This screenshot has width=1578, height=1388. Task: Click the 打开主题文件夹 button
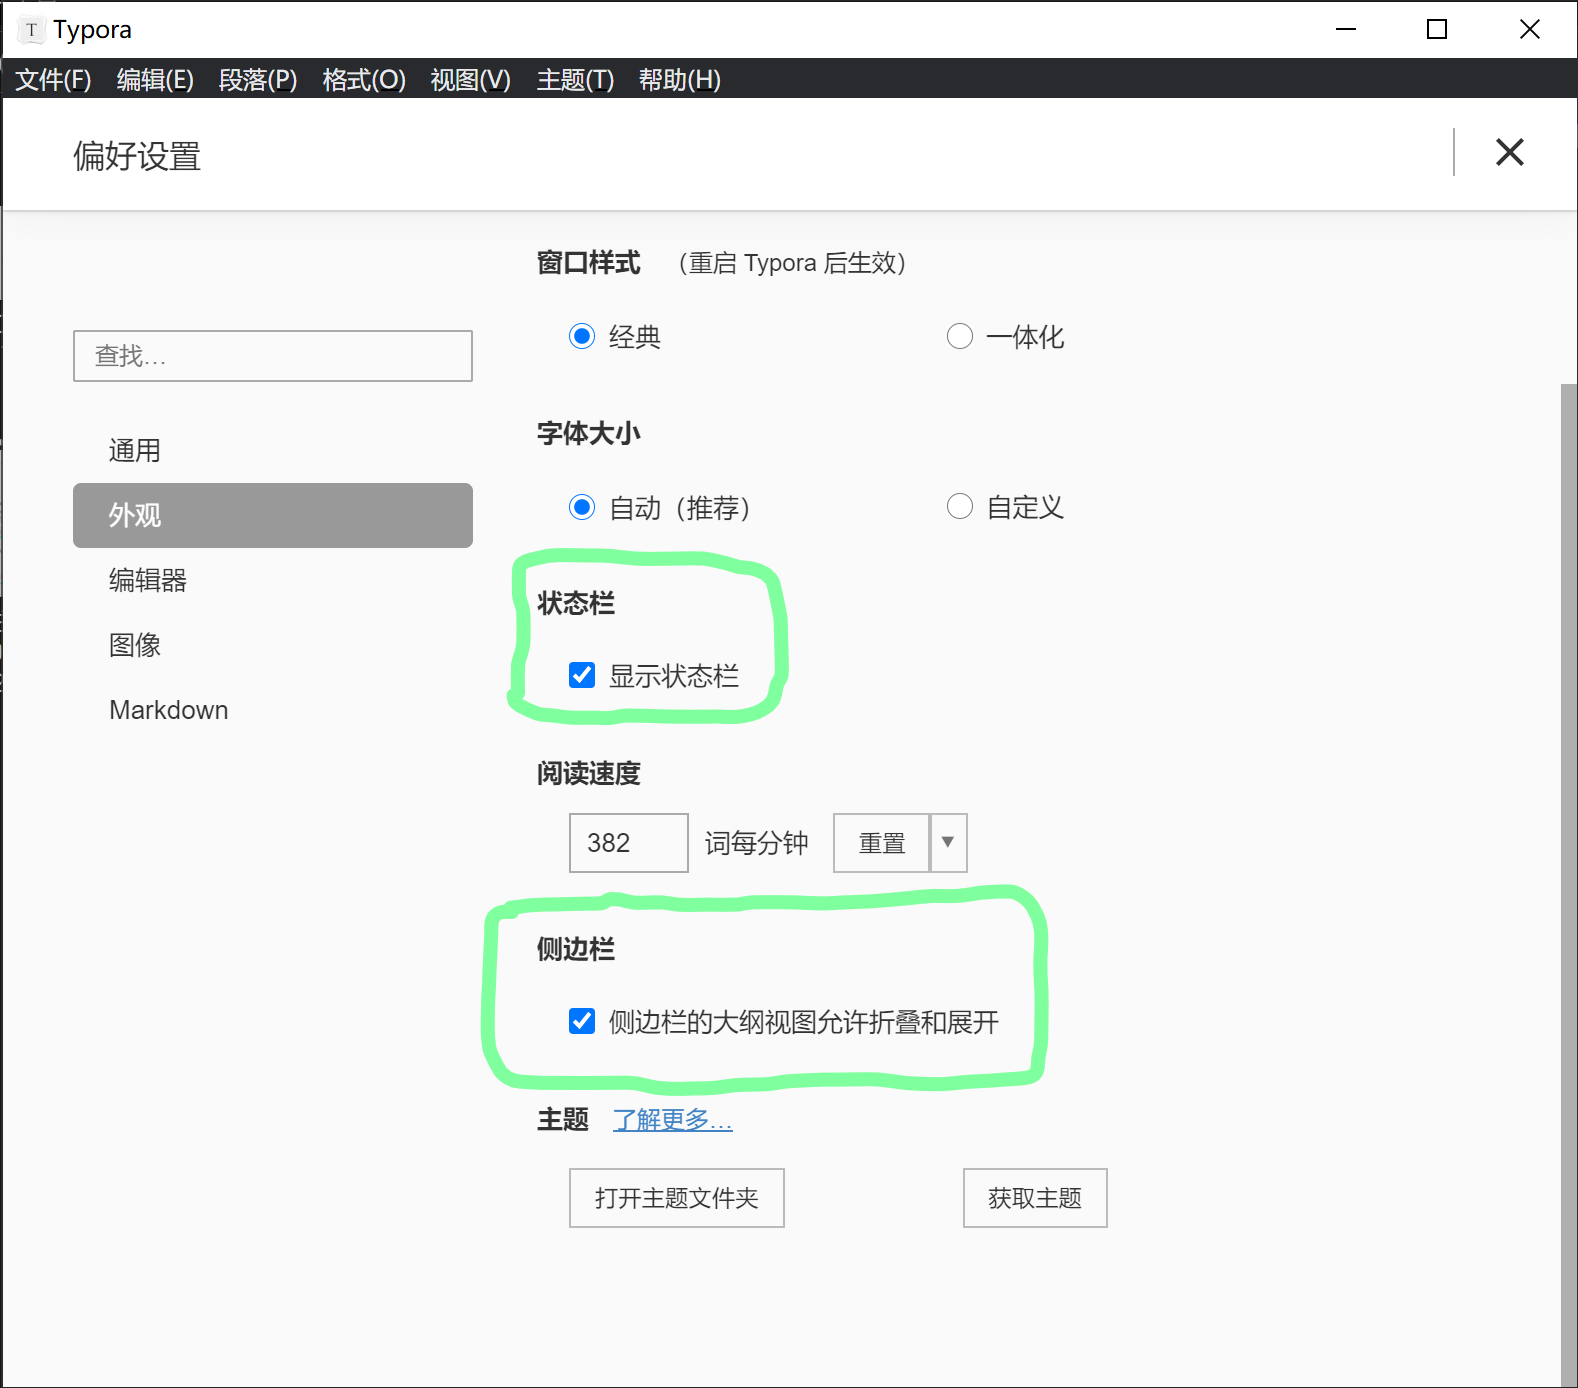click(676, 1198)
